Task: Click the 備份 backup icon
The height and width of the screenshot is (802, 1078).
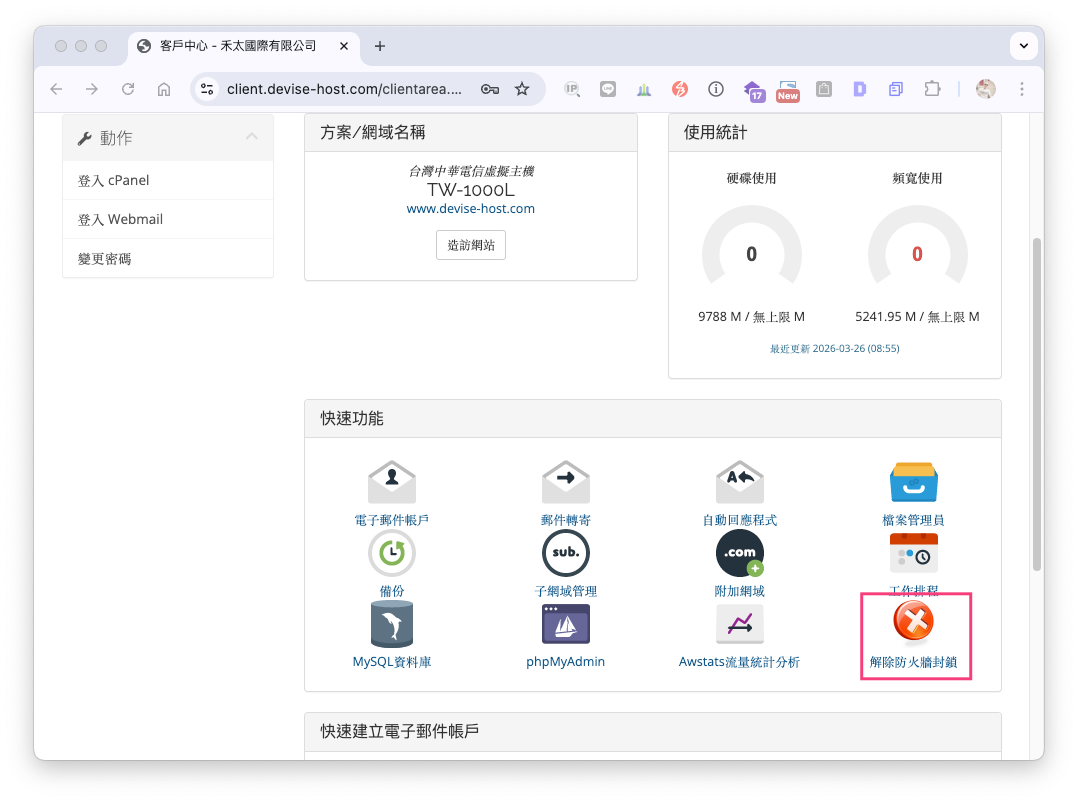Action: [x=391, y=554]
